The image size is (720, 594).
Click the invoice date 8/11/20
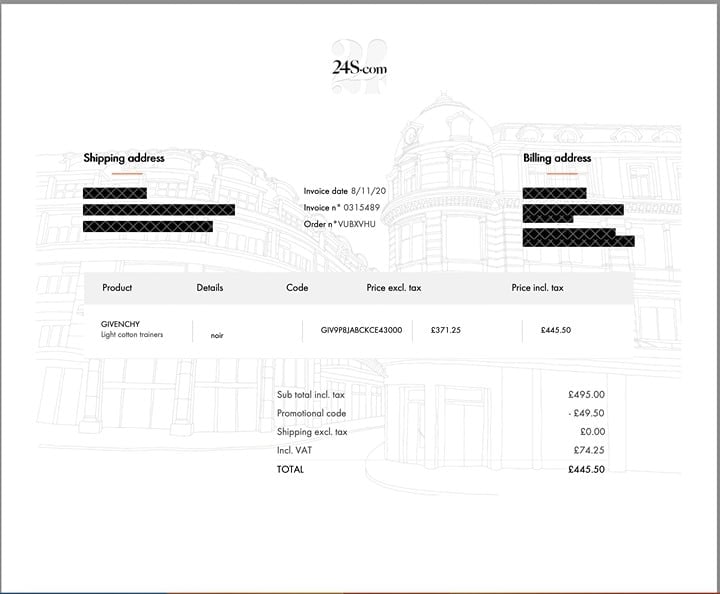coord(368,191)
